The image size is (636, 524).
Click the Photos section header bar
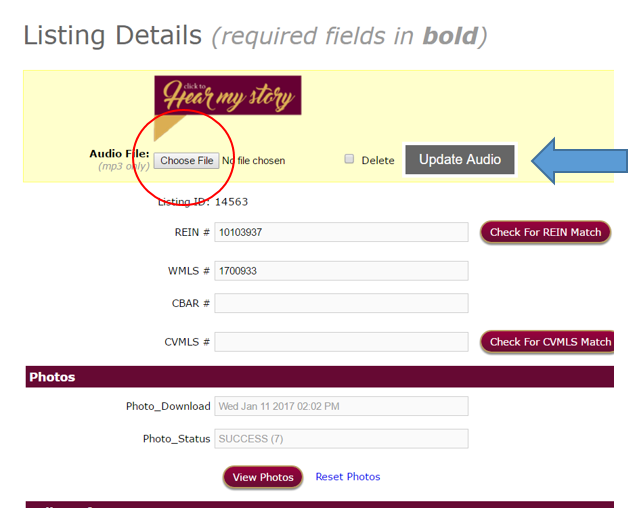click(319, 377)
